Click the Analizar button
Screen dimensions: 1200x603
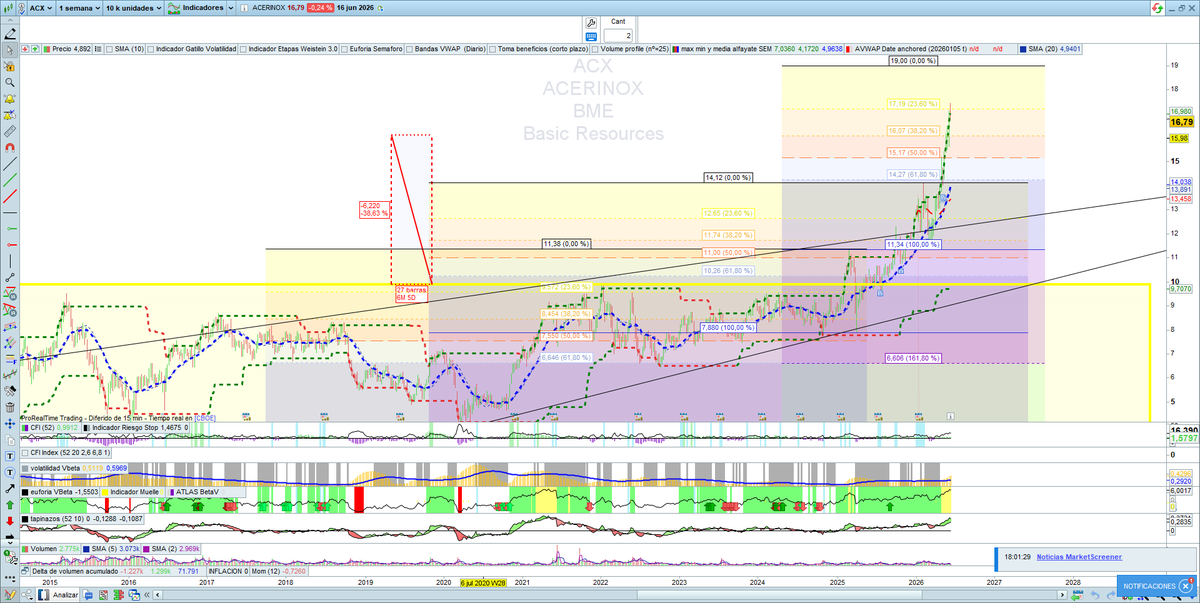[x=58, y=595]
